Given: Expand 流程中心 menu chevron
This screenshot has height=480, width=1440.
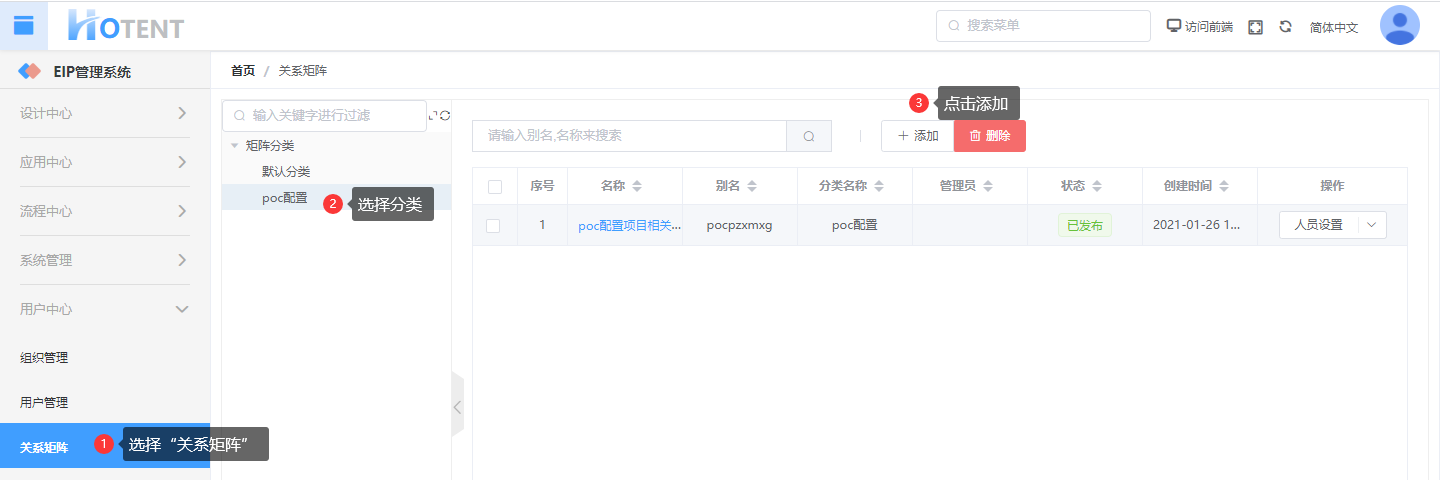Looking at the screenshot, I should 182,211.
